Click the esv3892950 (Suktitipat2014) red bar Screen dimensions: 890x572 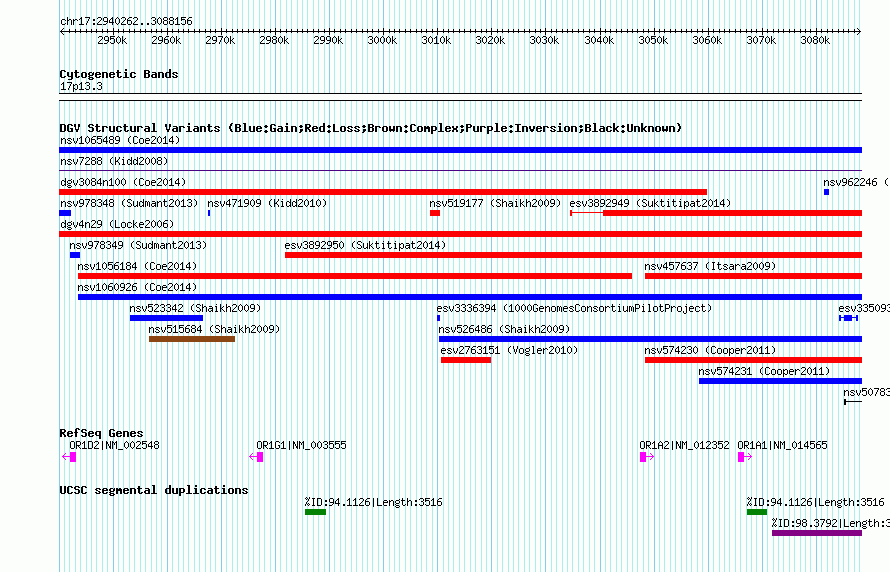tap(573, 255)
